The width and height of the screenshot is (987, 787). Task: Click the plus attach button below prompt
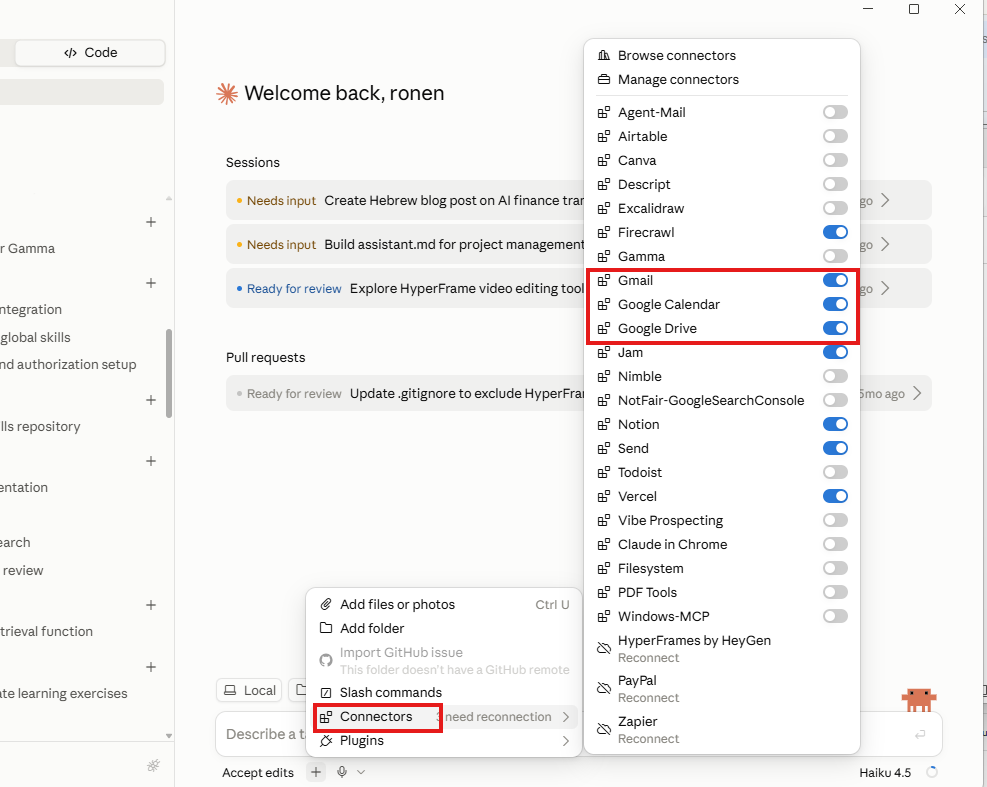(316, 772)
